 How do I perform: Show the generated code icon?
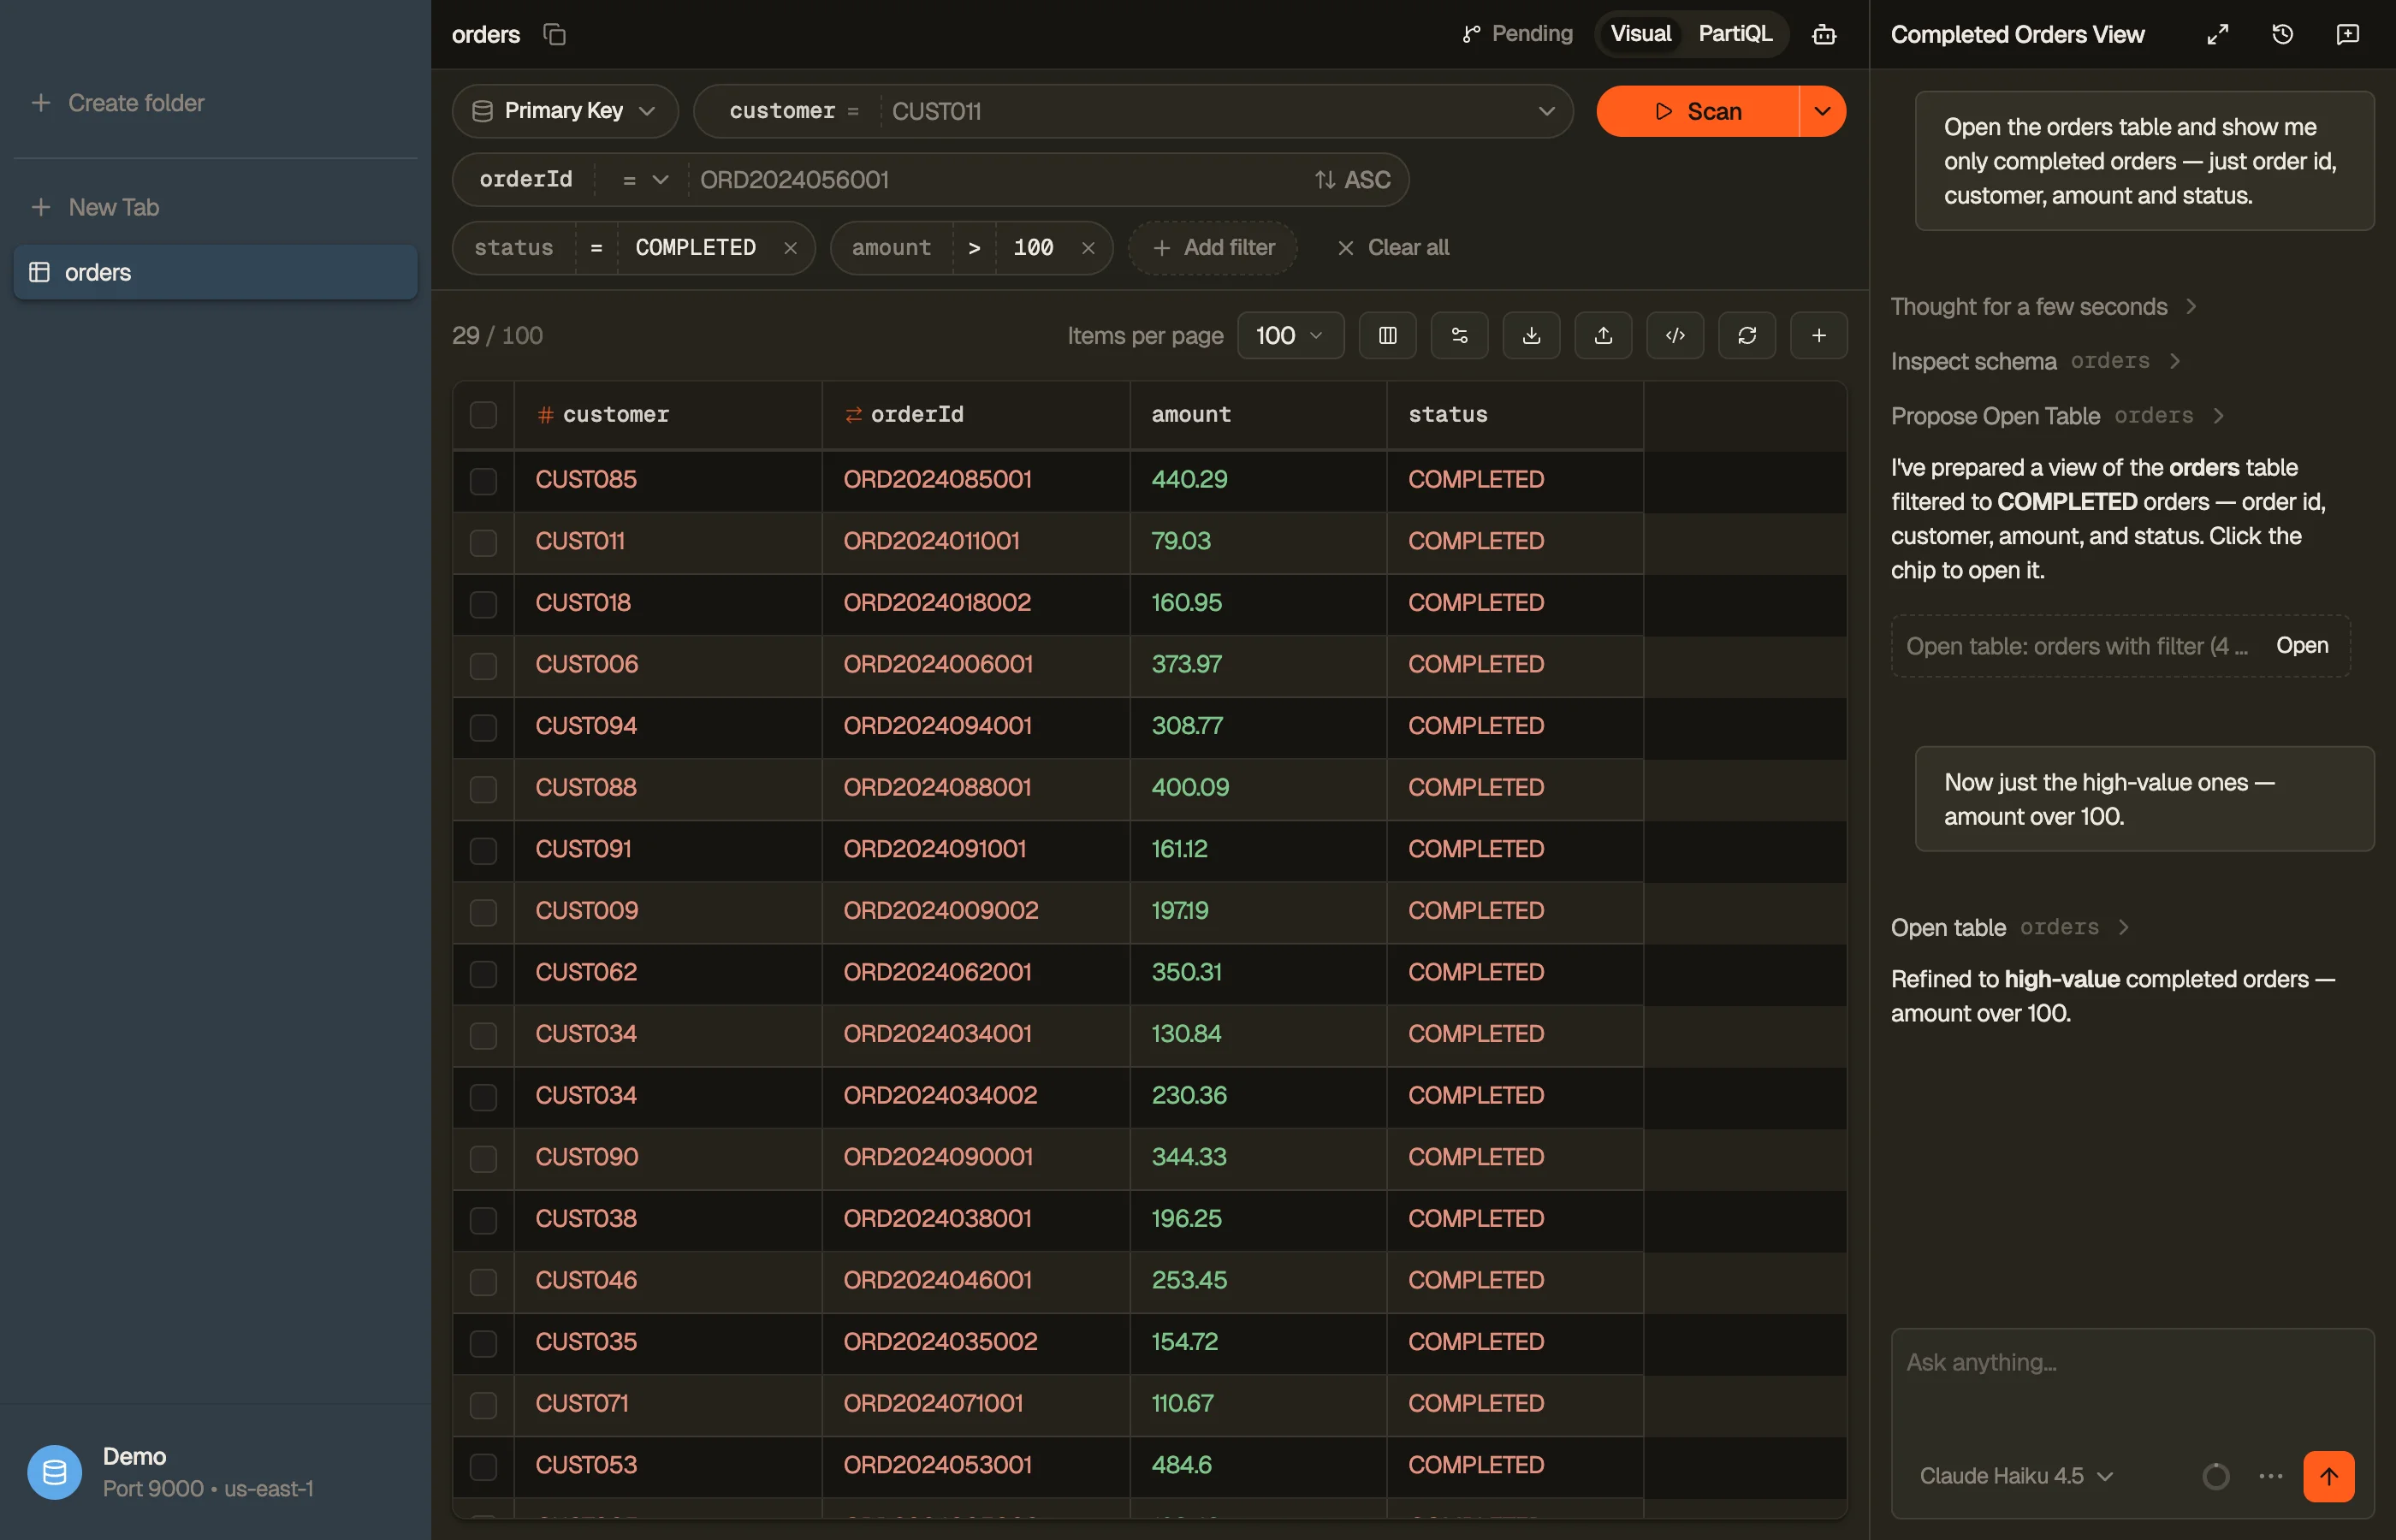(1675, 336)
